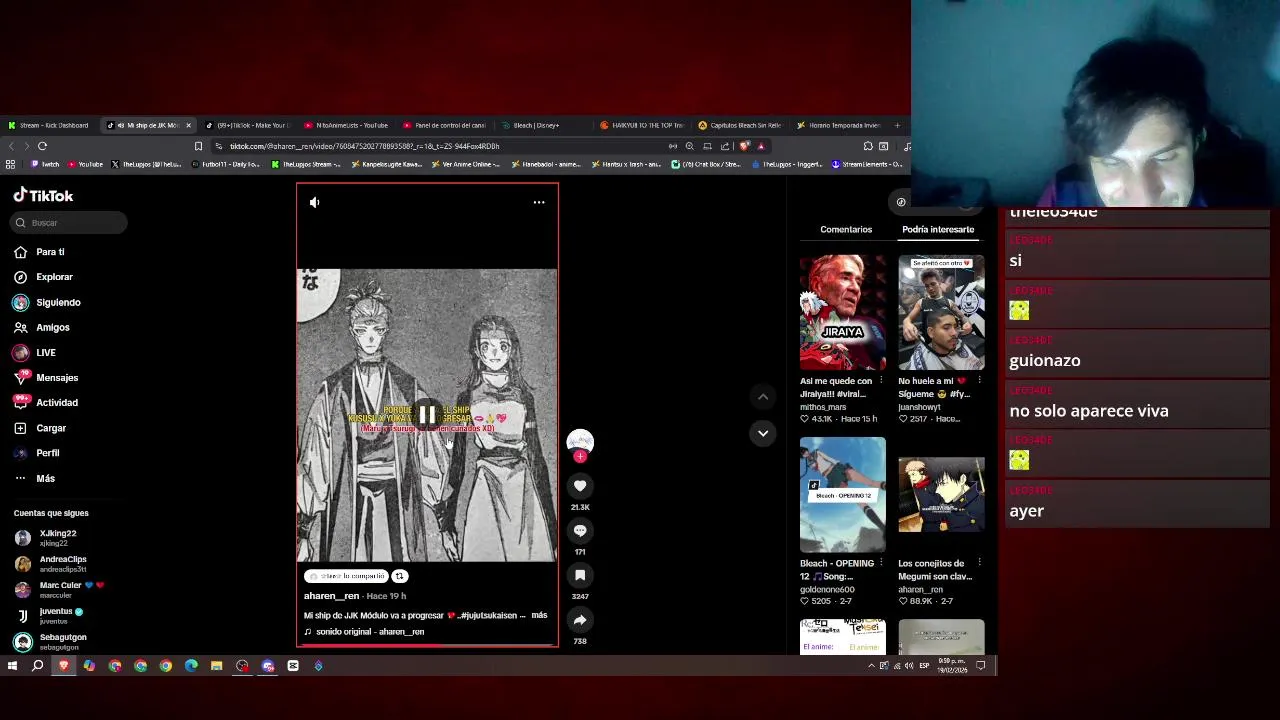Open the Twitch bookmark
1280x720 pixels.
45,164
